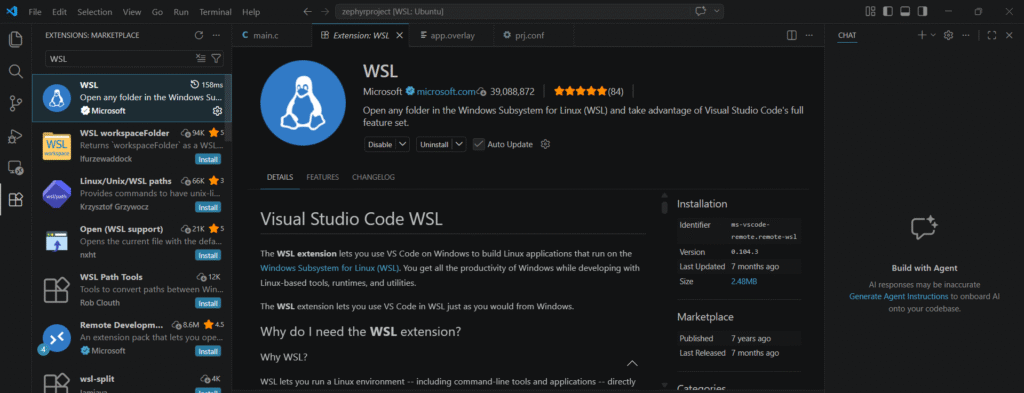The width and height of the screenshot is (1024, 393).
Task: Click the gear next to Auto Update
Action: click(545, 144)
